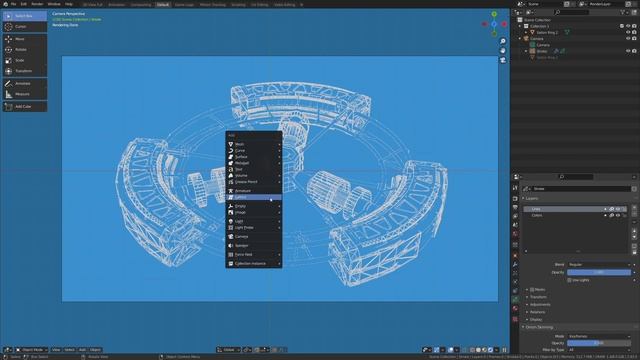Expand Saturn Ring 2 in outliner
This screenshot has width=640, height=360.
pos(527,32)
